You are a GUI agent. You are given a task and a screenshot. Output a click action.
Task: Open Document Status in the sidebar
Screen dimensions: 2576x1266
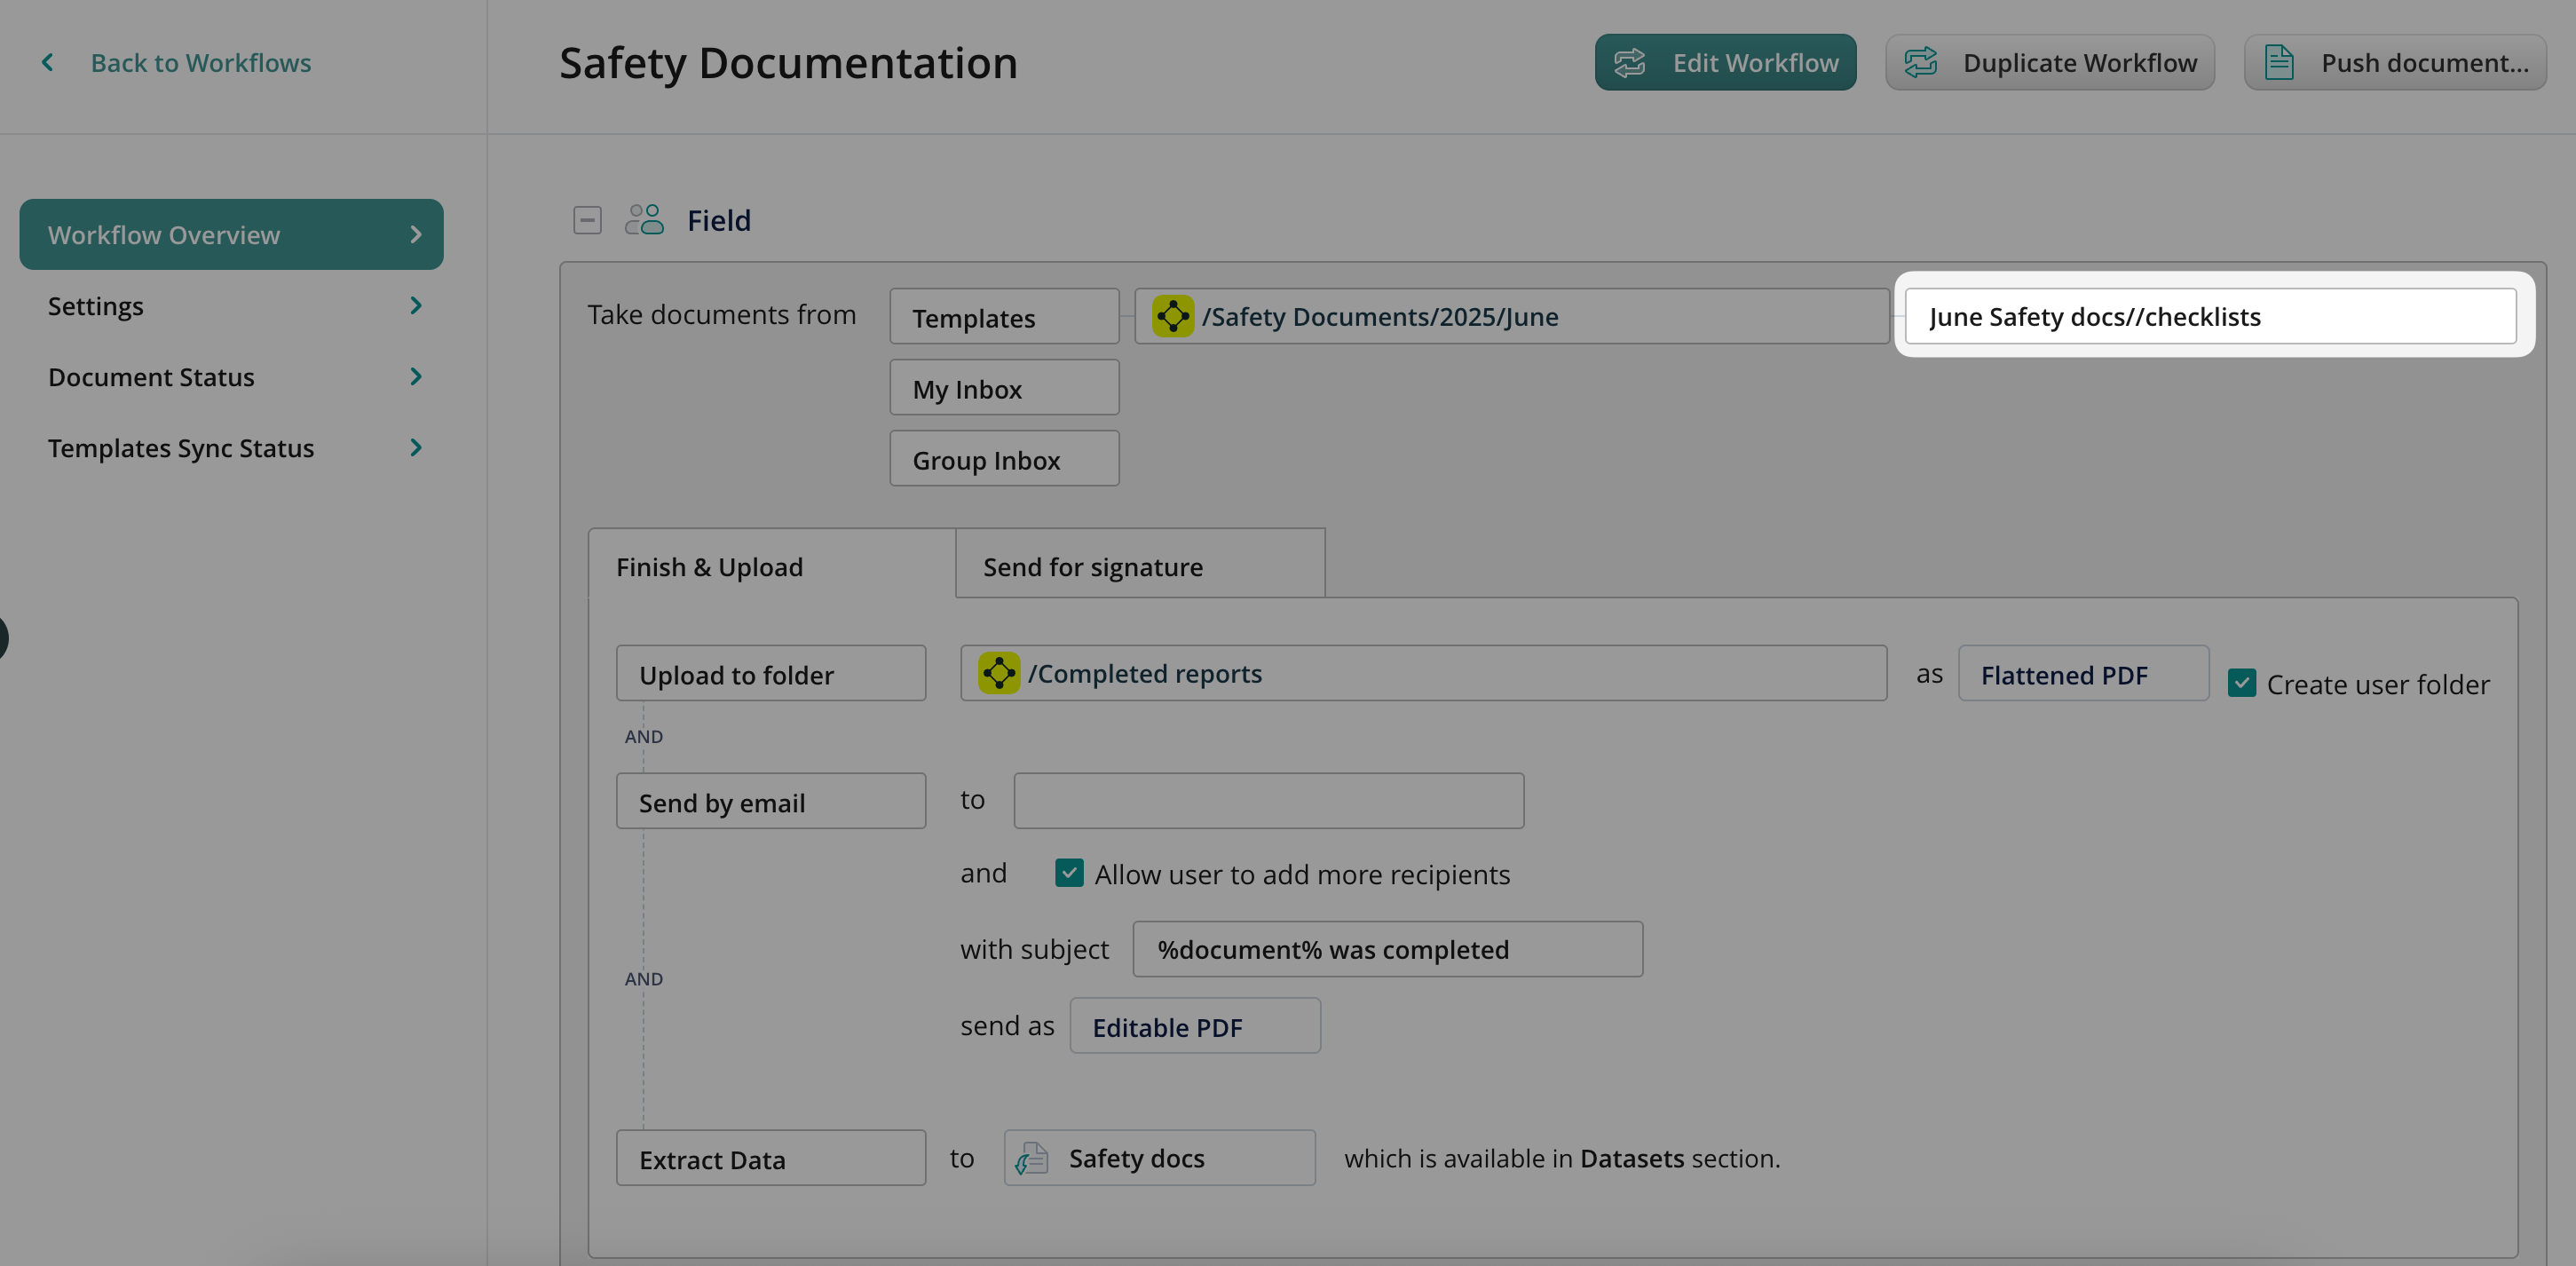231,377
